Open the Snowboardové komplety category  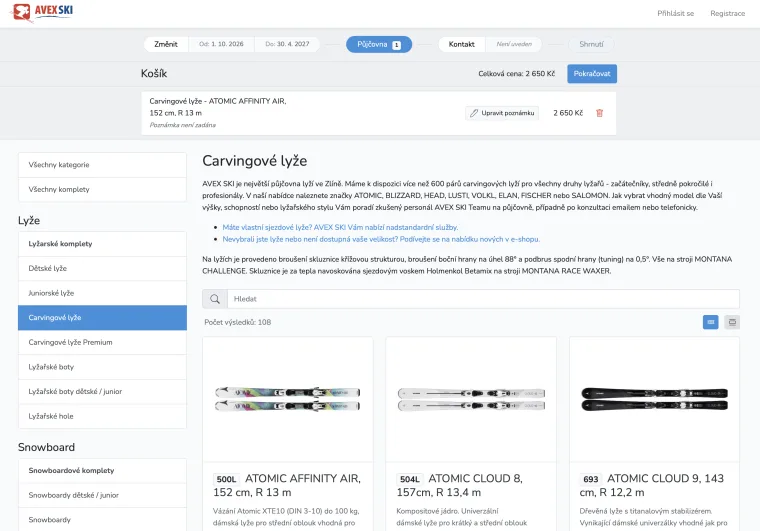click(102, 470)
